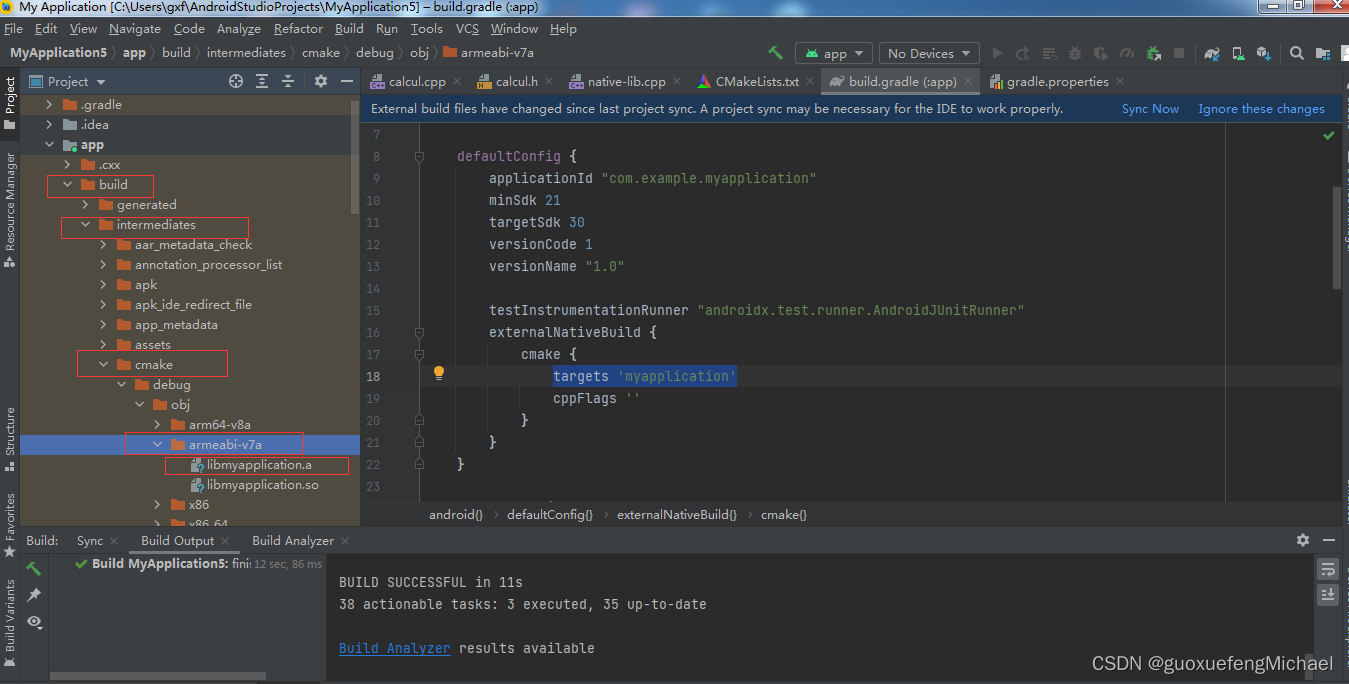1349x684 pixels.
Task: Open Build Analyzer results link
Action: [x=394, y=648]
